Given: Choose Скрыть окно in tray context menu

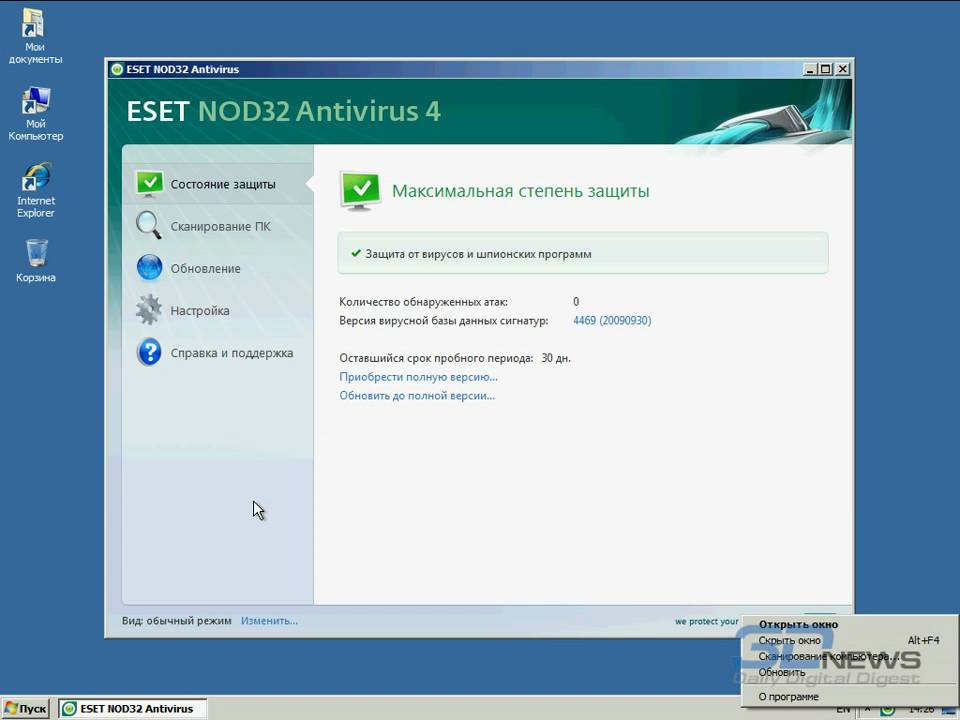Looking at the screenshot, I should pos(789,640).
